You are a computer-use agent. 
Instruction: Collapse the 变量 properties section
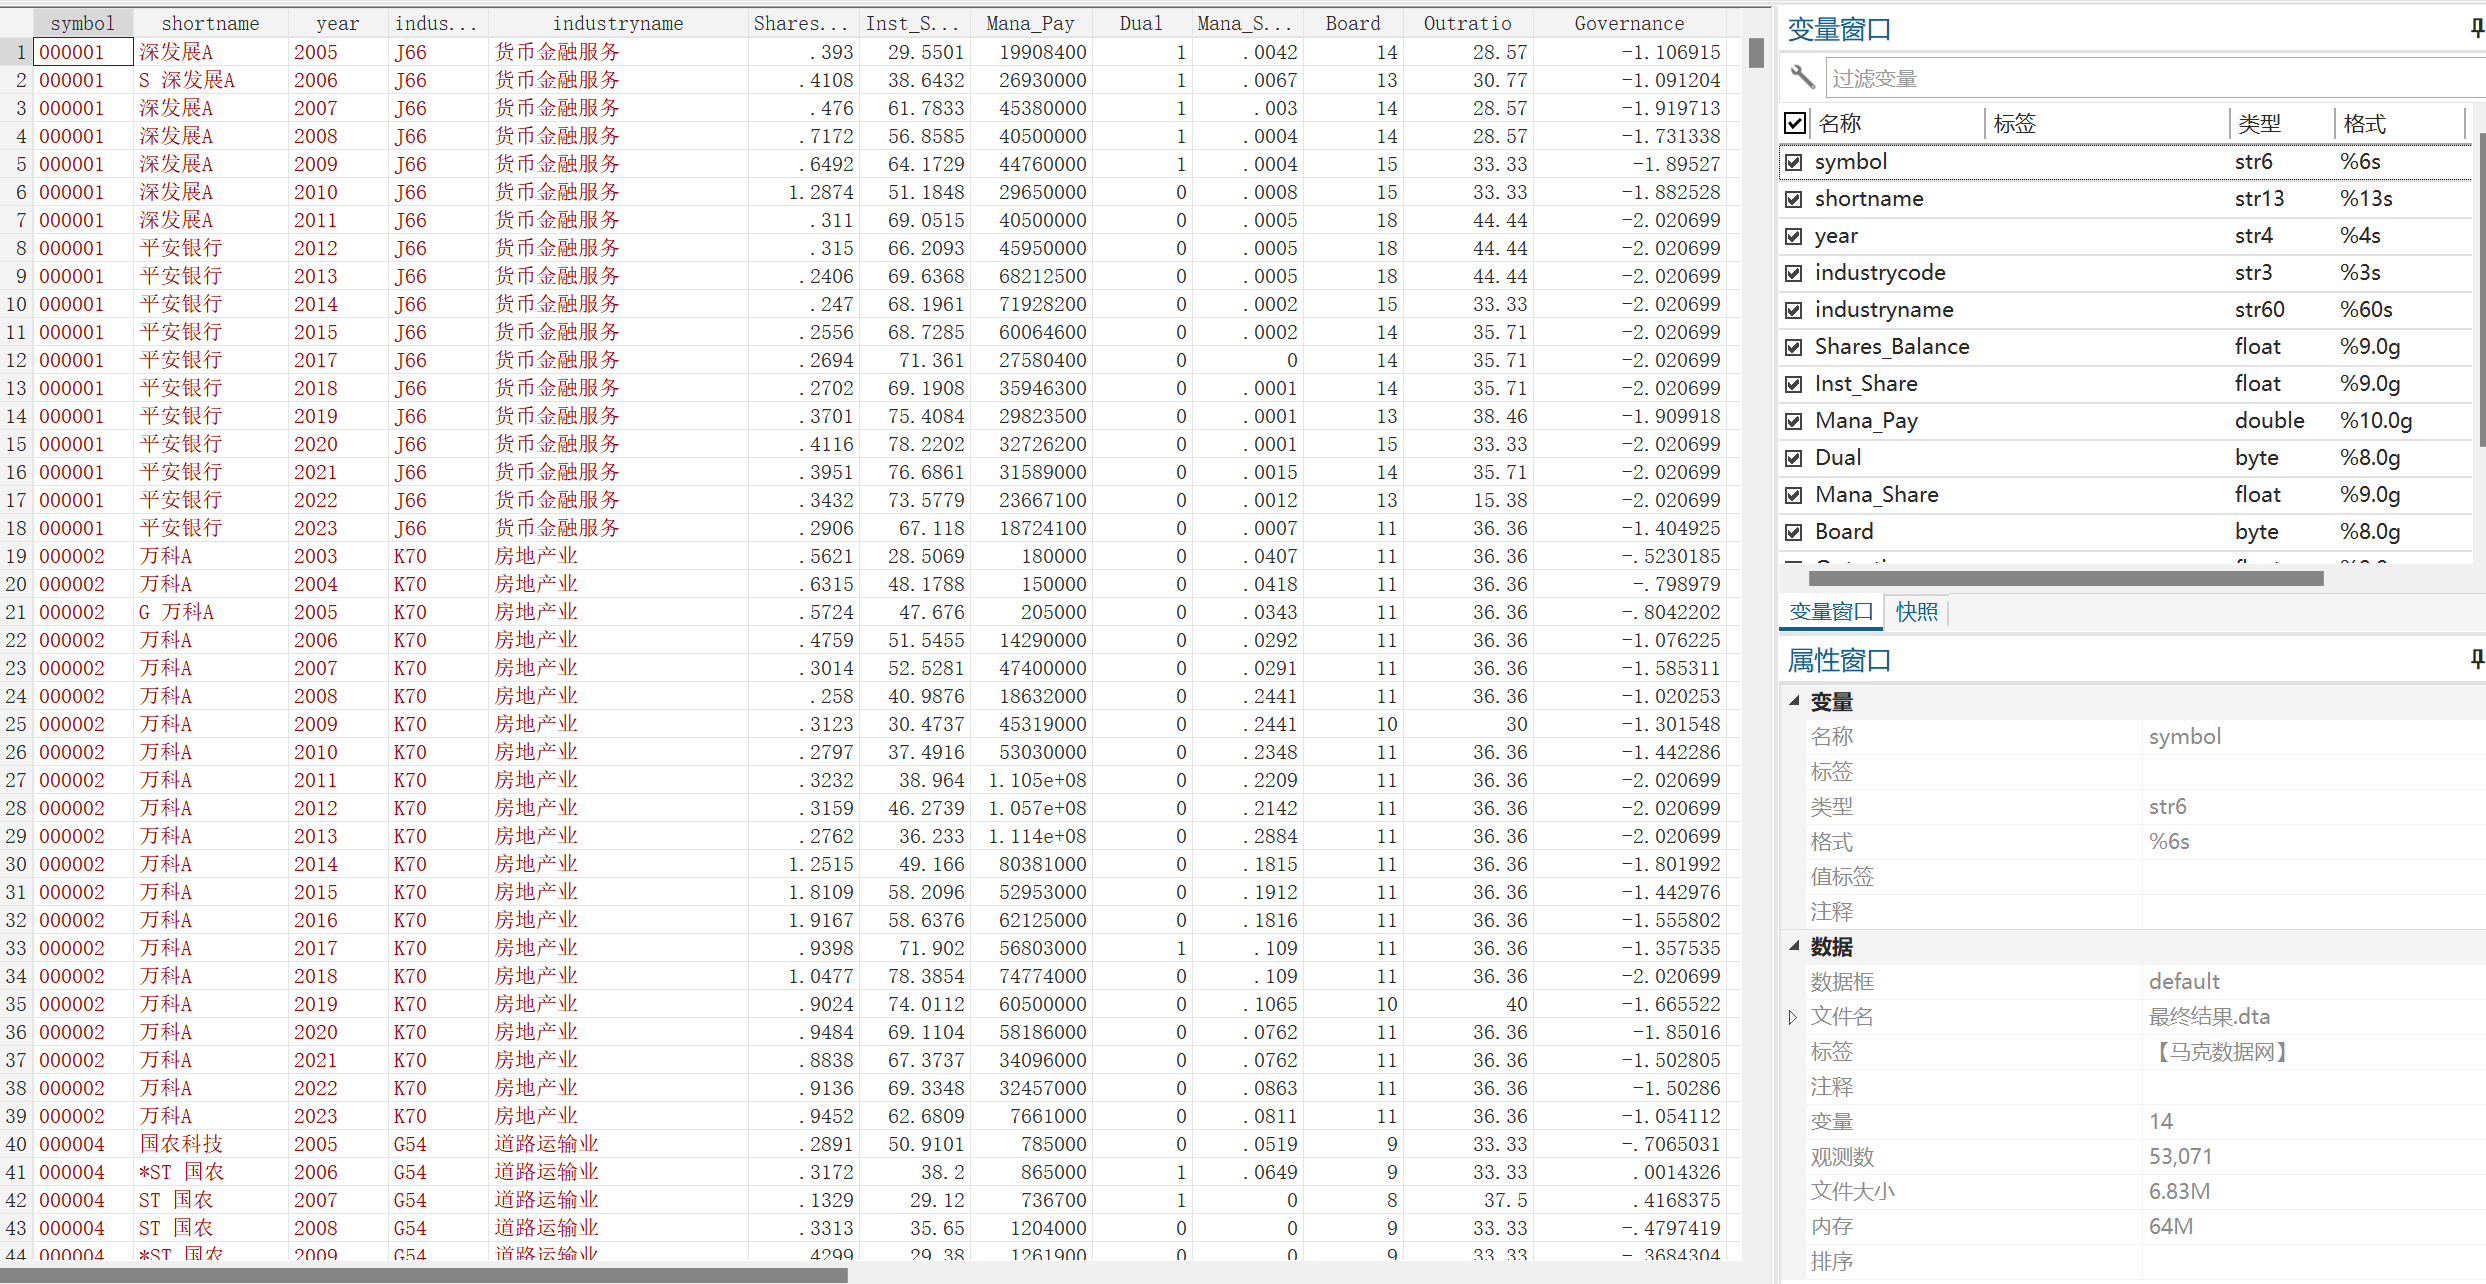(x=1794, y=701)
